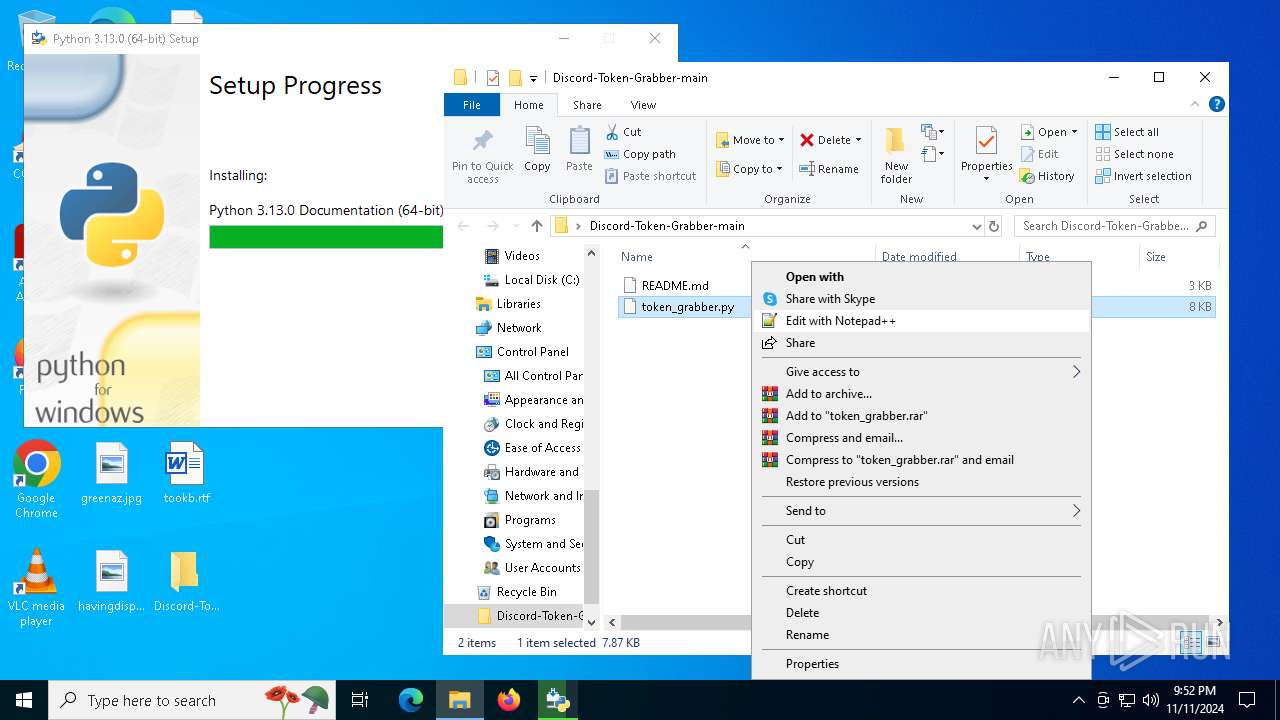Screen dimensions: 1280x720
Task: Open the File tab
Action: pyautogui.click(x=472, y=105)
